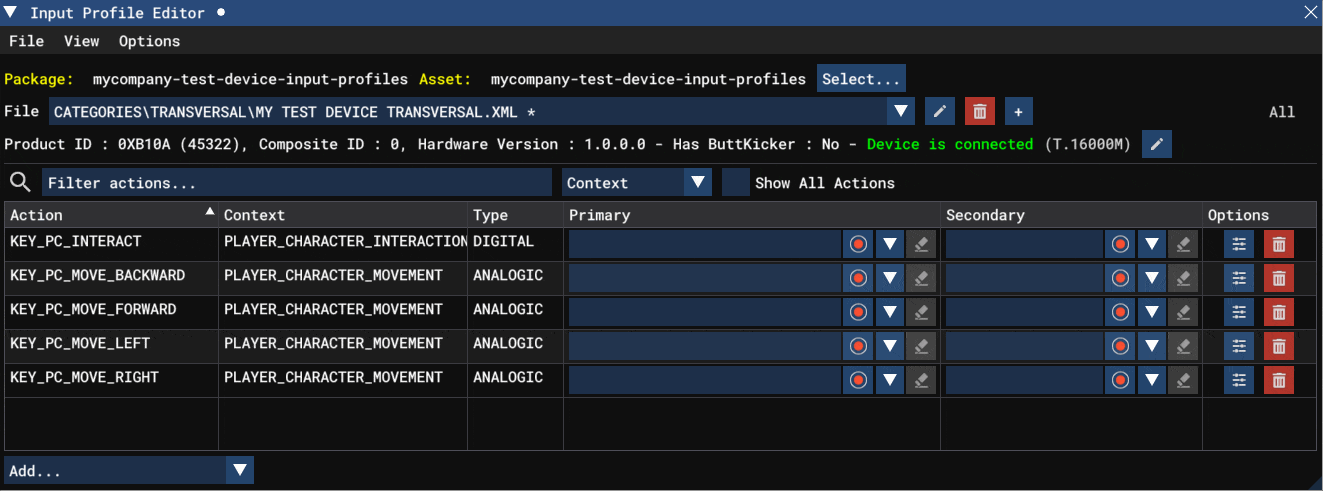Select the KEY_PC_MOVE_RIGHT action name
This screenshot has width=1323, height=491.
point(84,377)
